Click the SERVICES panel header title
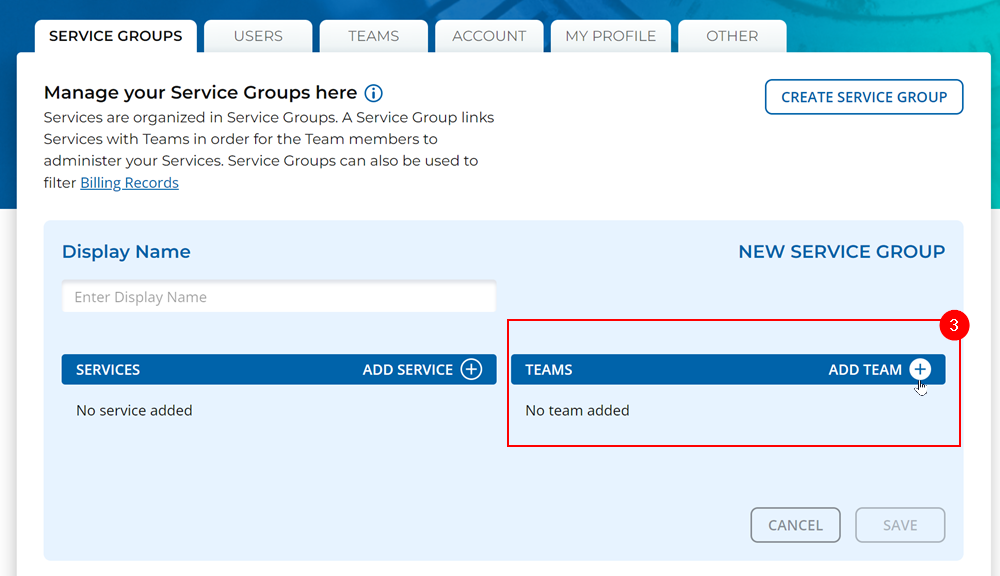The image size is (1000, 576). point(108,370)
